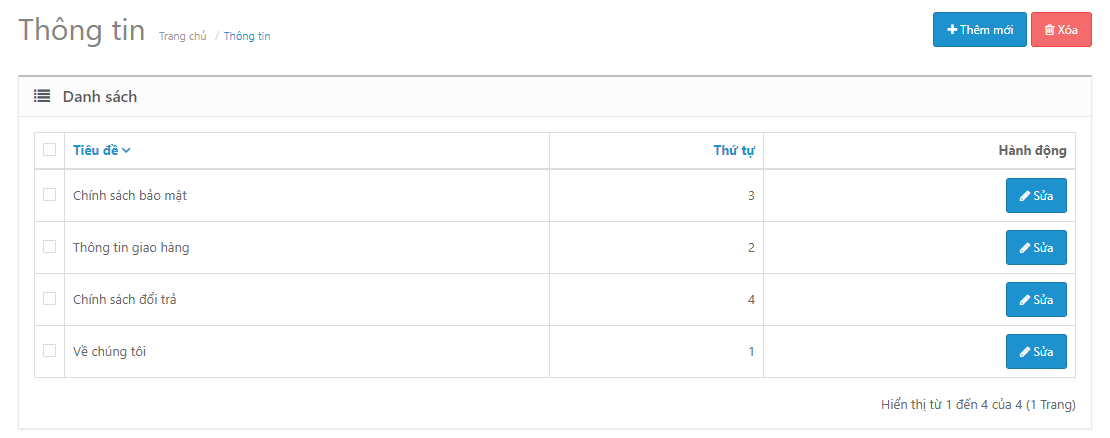The width and height of the screenshot is (1110, 438).
Task: Click the Chính sách bảo mật title cell
Action: click(x=307, y=195)
